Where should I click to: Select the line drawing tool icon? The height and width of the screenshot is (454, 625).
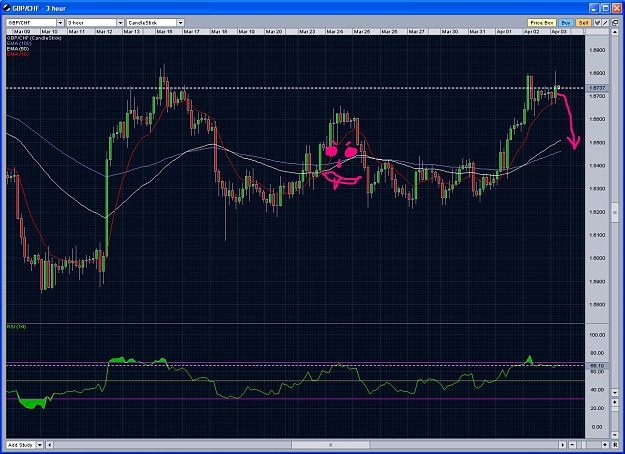pos(605,23)
